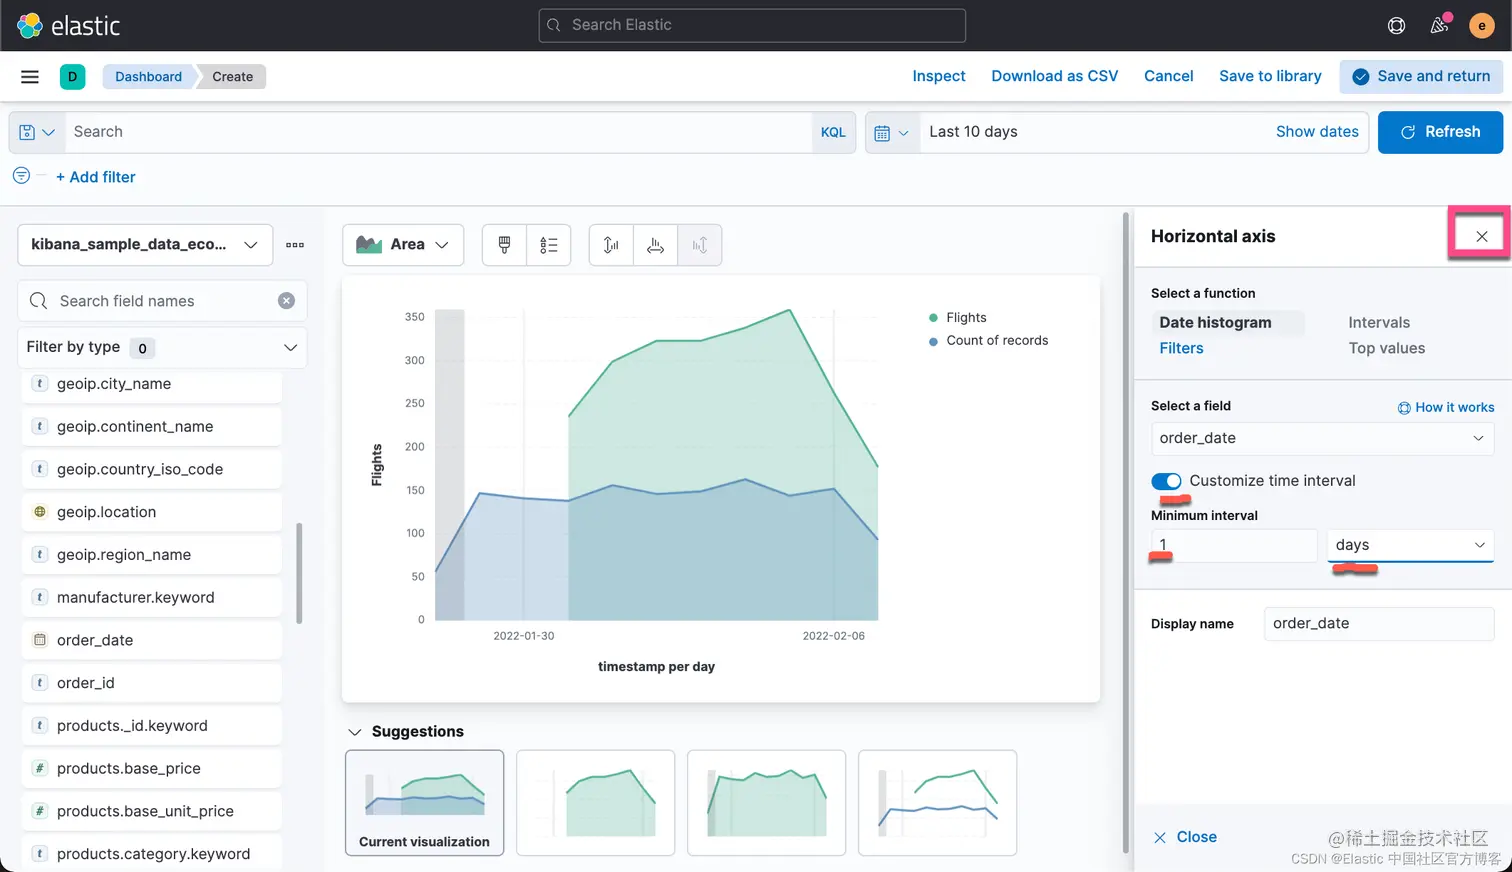
Task: Expand the Filter by type selector
Action: point(162,347)
